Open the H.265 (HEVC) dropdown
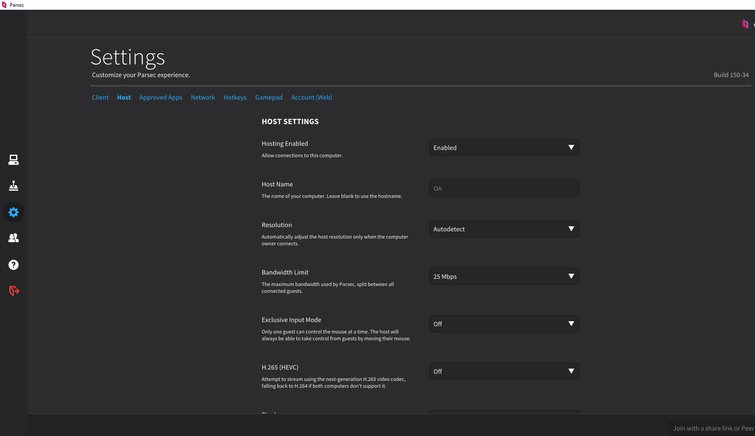Screen dimensions: 755x436 (504, 371)
